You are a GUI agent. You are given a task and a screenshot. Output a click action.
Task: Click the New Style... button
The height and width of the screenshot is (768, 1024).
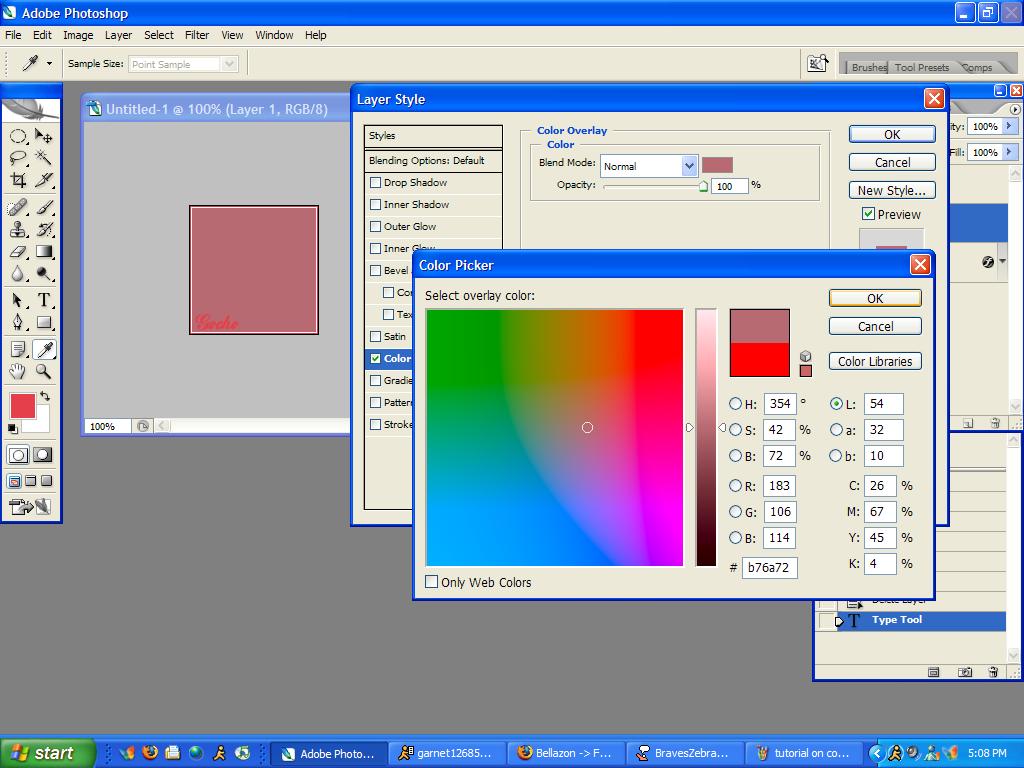[891, 190]
